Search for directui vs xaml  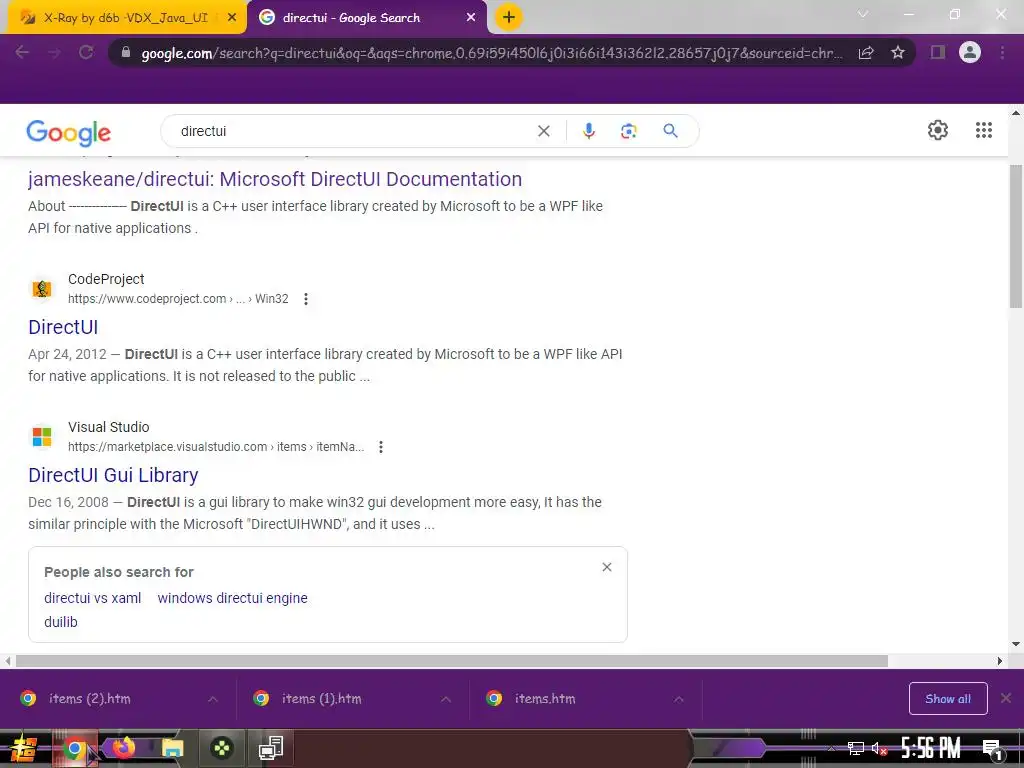pos(93,598)
